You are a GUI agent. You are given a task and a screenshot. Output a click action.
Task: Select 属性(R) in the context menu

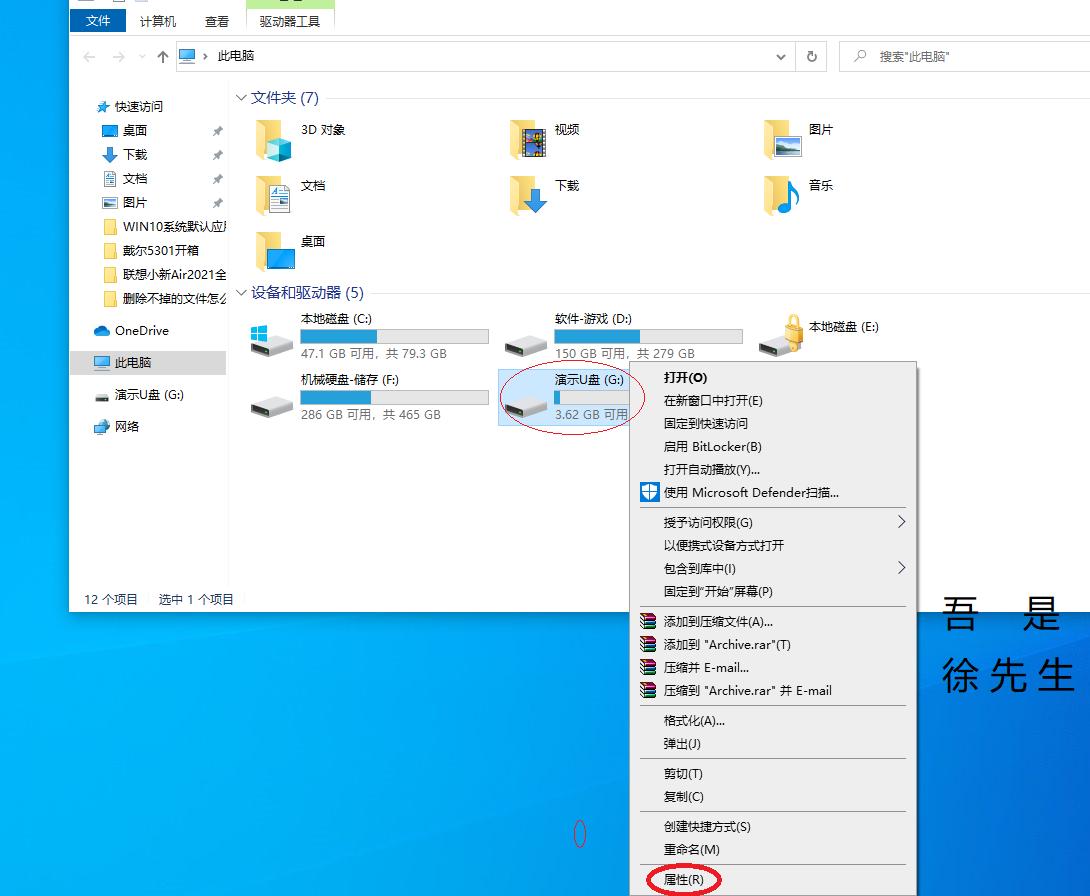click(684, 878)
